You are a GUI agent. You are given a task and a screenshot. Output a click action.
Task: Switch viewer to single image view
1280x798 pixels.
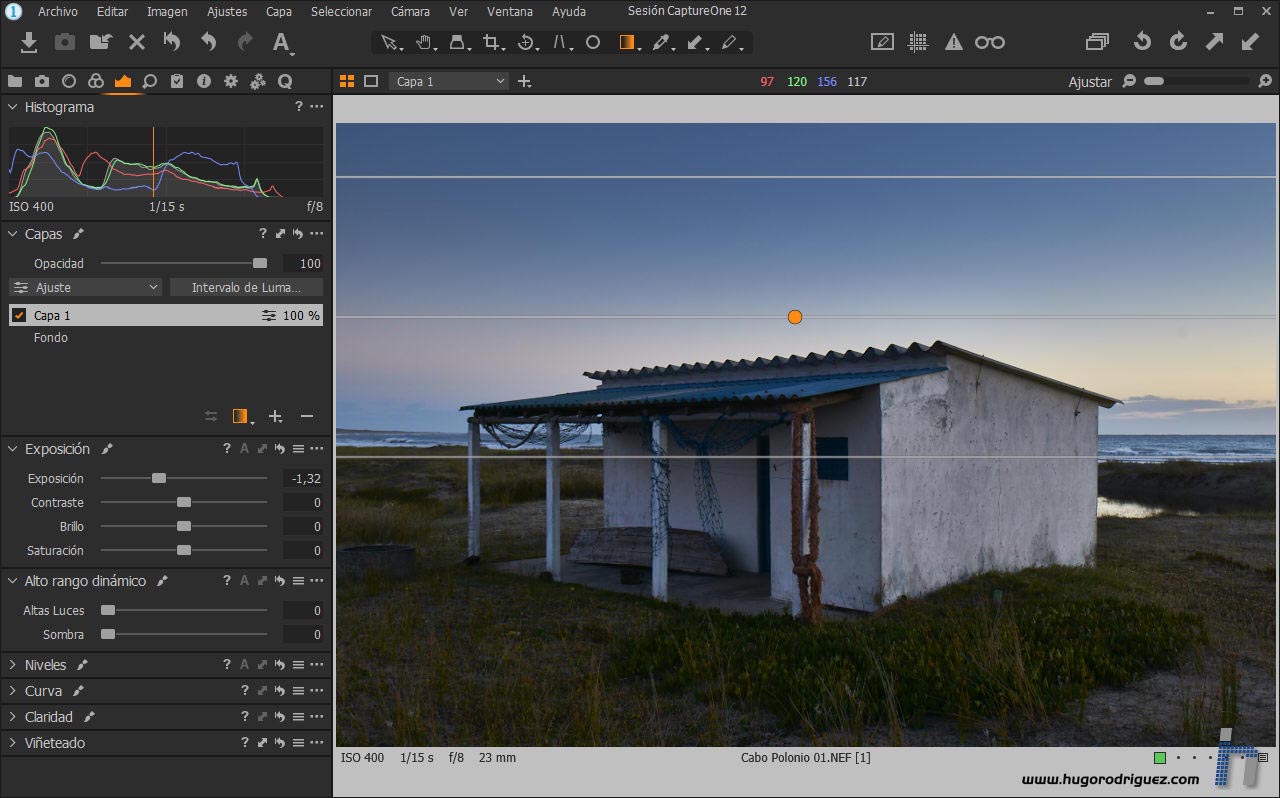pos(371,81)
